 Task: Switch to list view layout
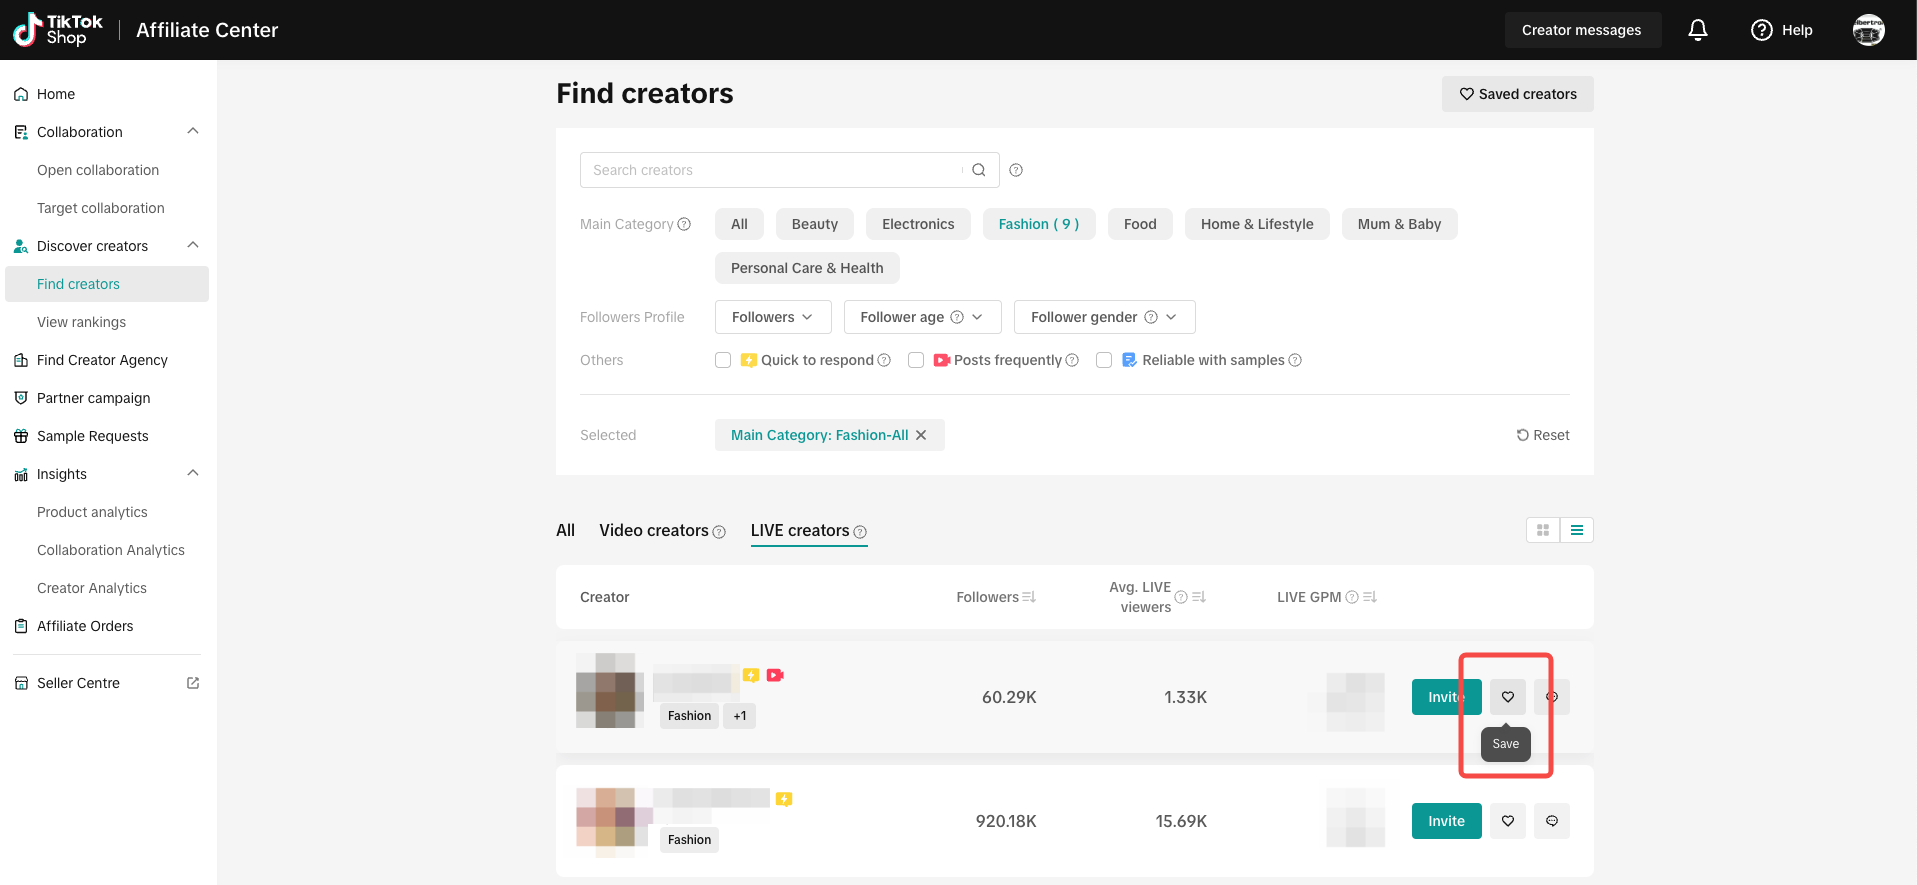click(1577, 530)
